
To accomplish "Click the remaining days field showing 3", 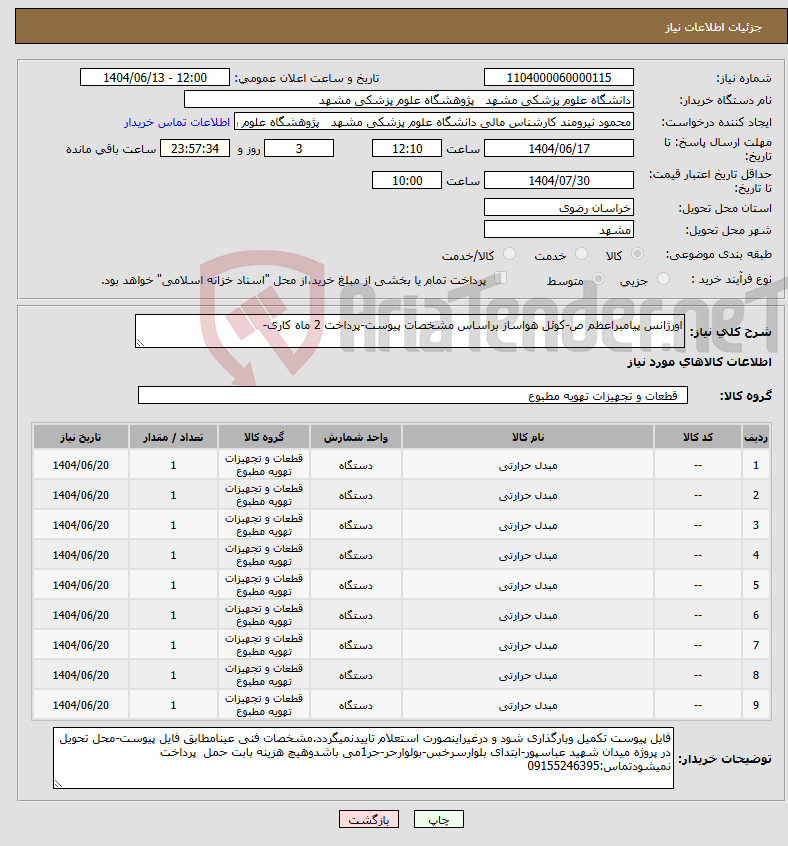I will (299, 148).
